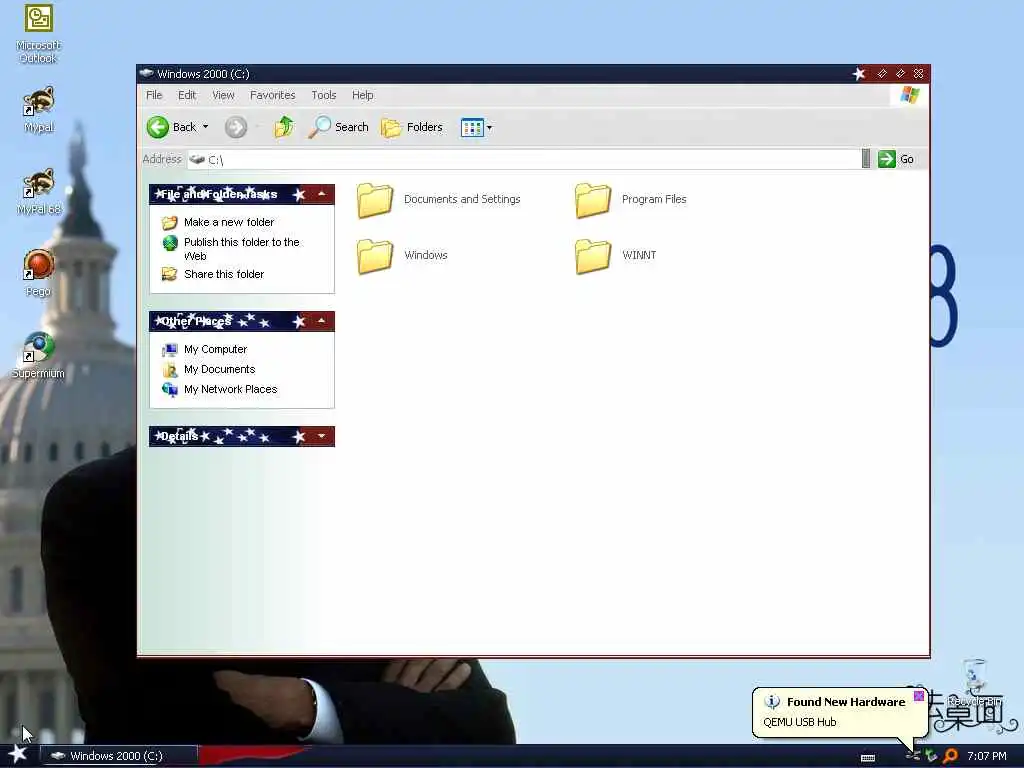The image size is (1024, 768).
Task: Open the View menu
Action: click(223, 95)
